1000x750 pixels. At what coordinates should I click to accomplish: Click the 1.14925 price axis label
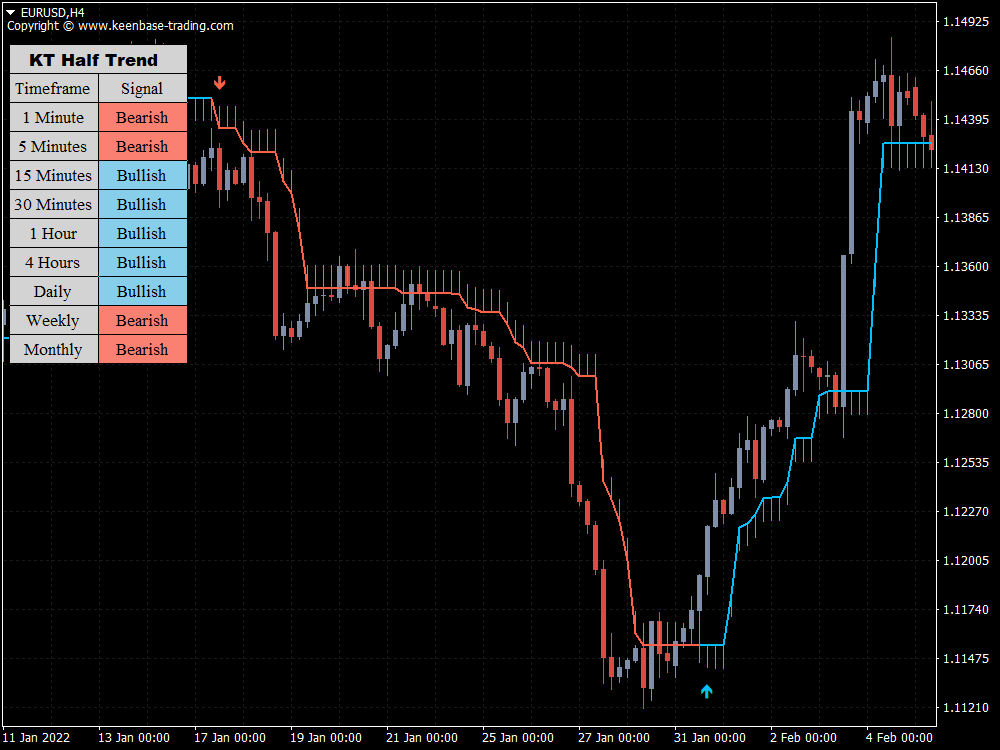point(966,22)
